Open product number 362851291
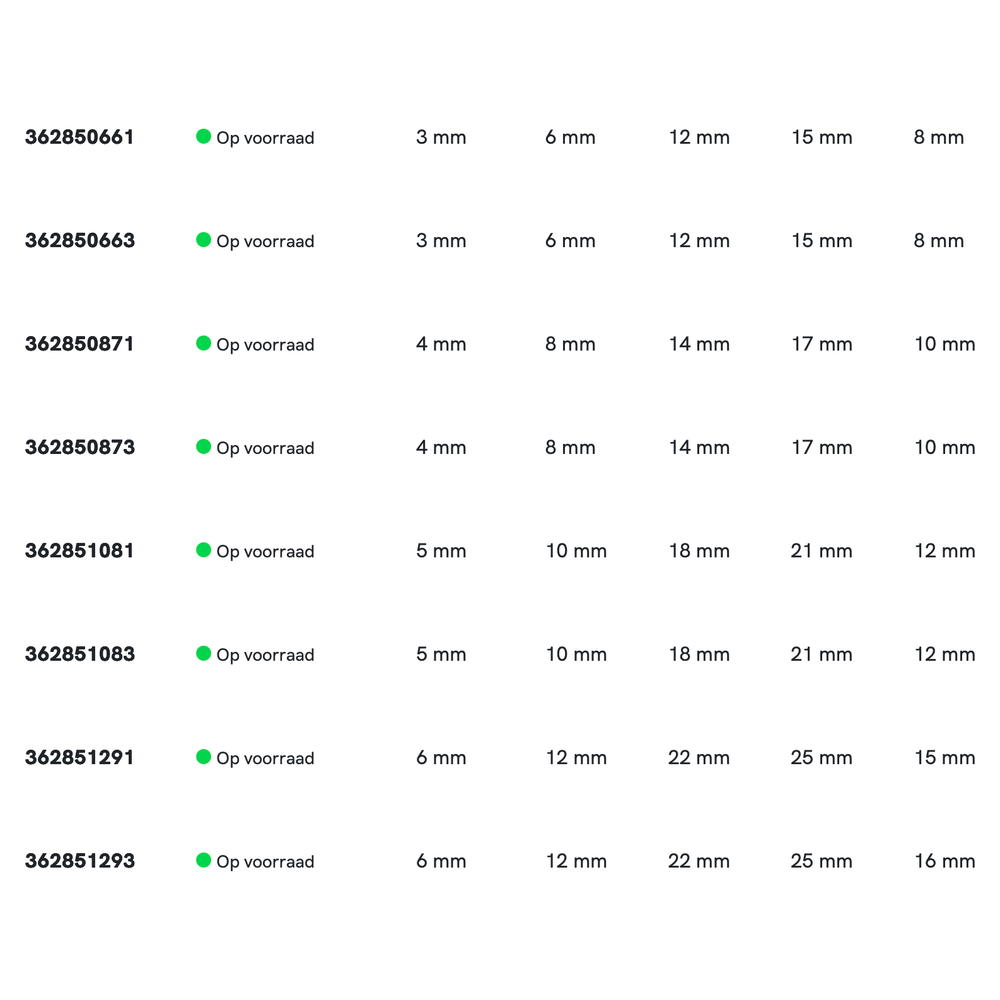 (x=79, y=758)
